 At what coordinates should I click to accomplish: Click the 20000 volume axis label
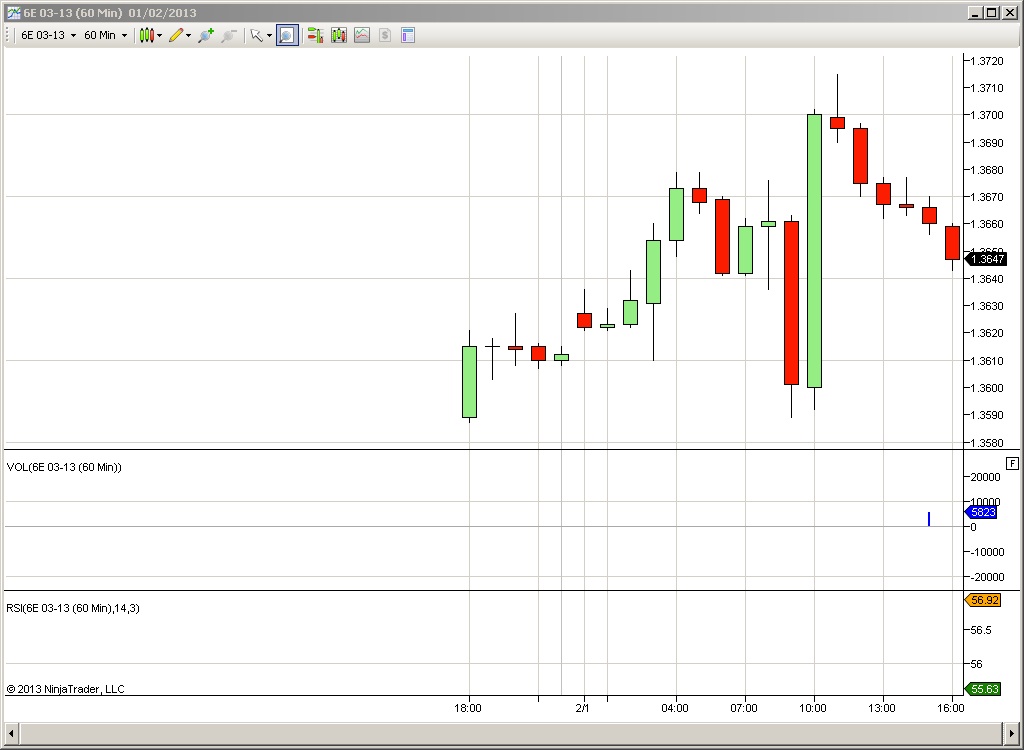click(x=985, y=477)
